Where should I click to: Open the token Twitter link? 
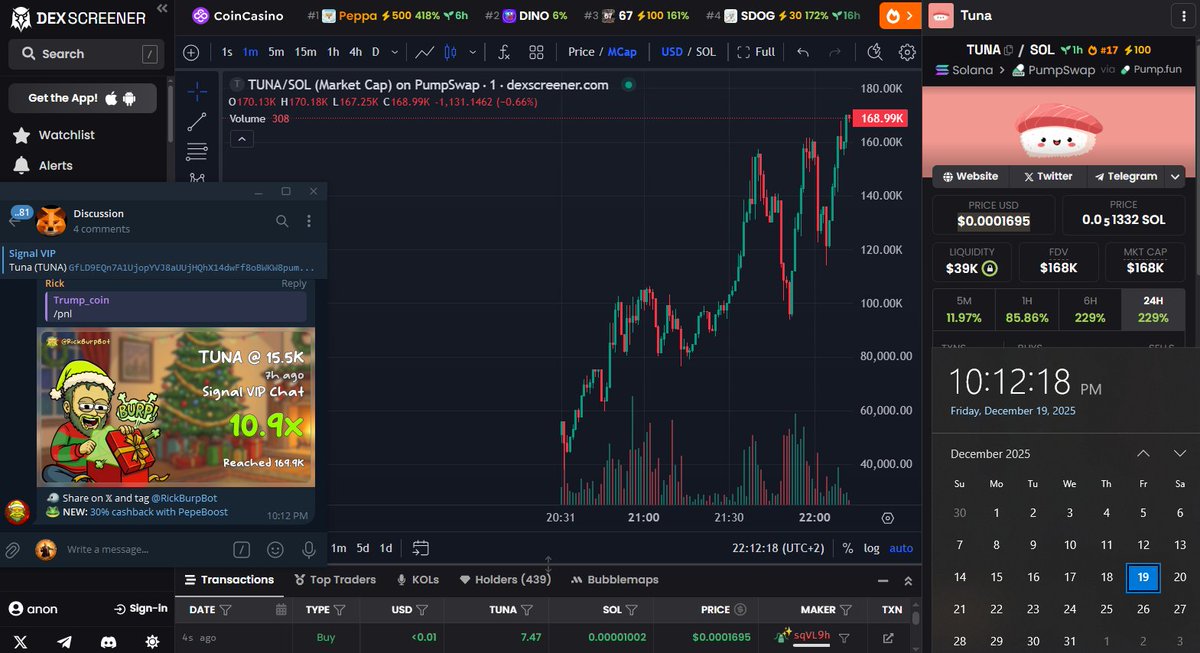pos(1047,176)
